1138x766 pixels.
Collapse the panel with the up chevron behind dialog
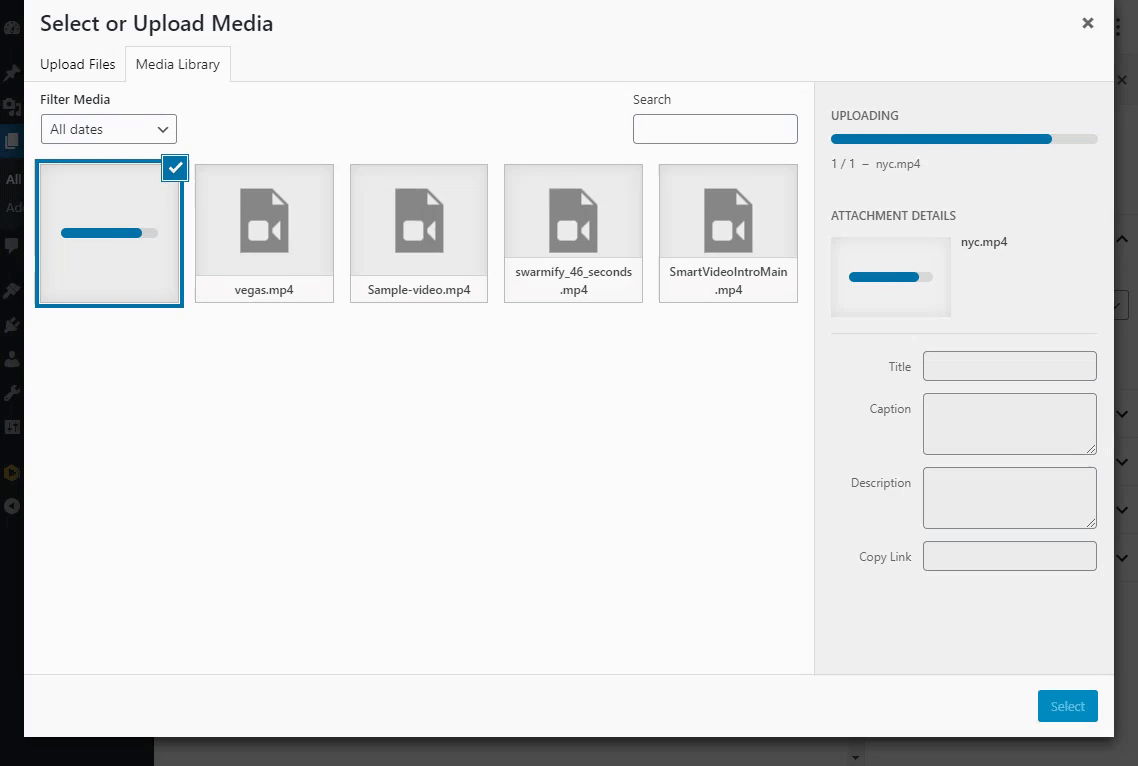pos(1122,240)
